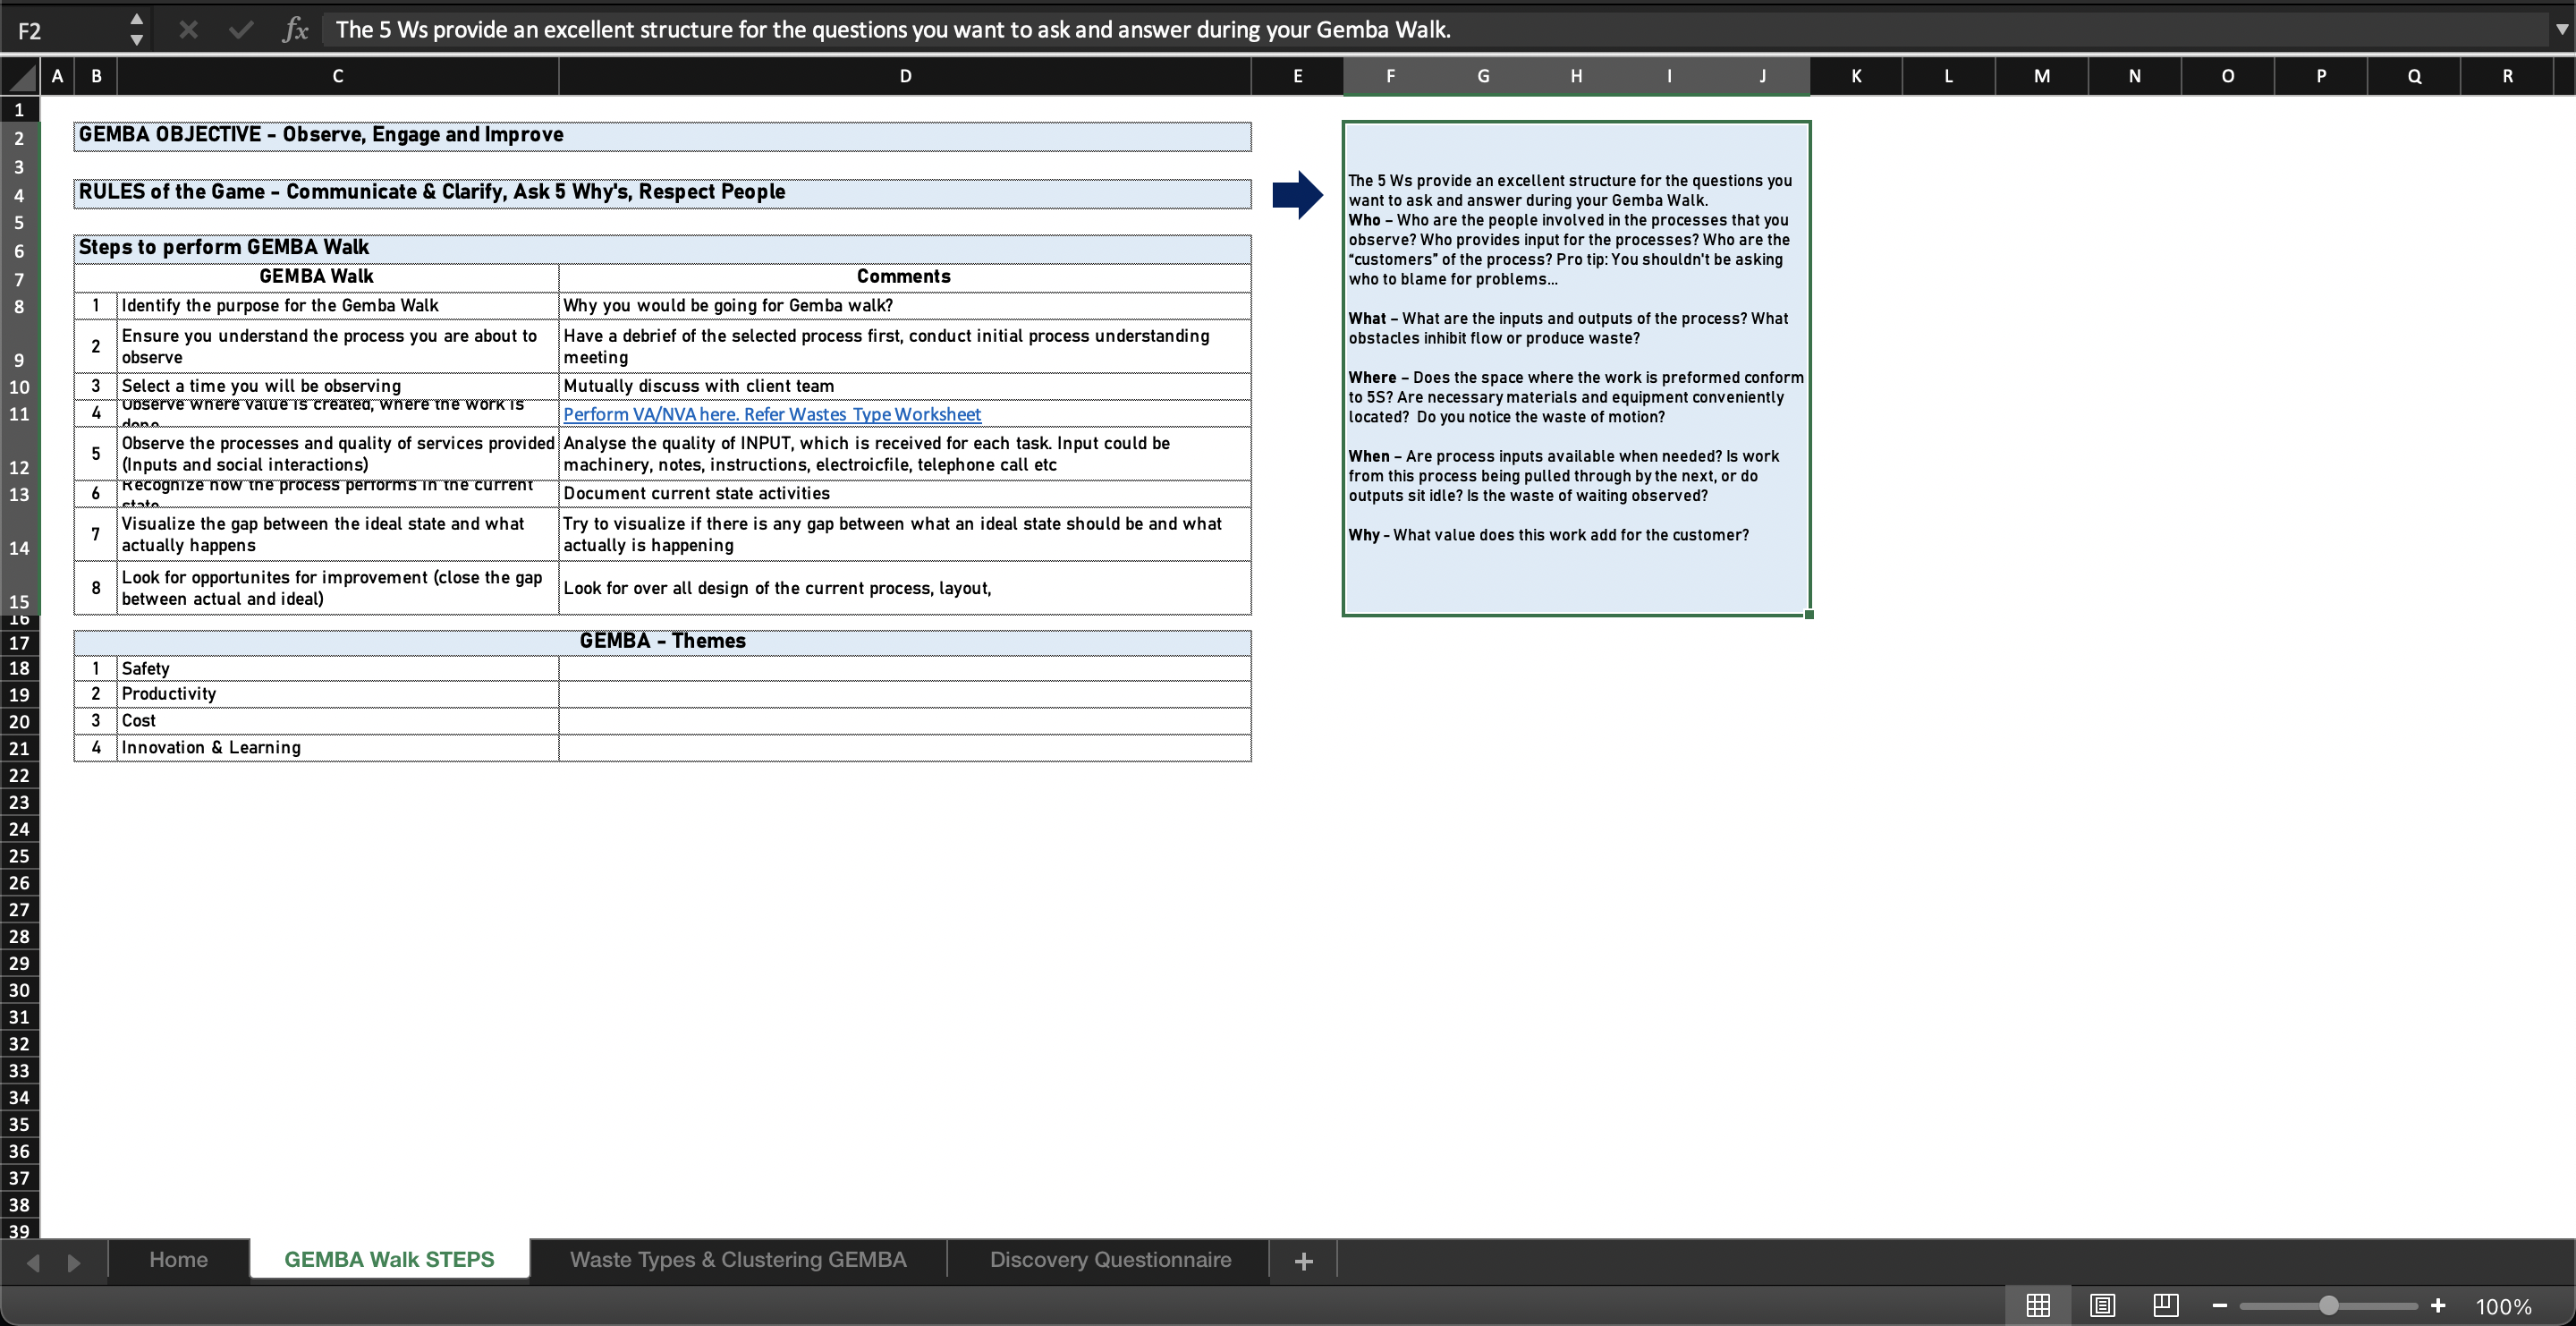Click Innovation & Learning cell
2576x1326 pixels.
pyautogui.click(x=337, y=748)
